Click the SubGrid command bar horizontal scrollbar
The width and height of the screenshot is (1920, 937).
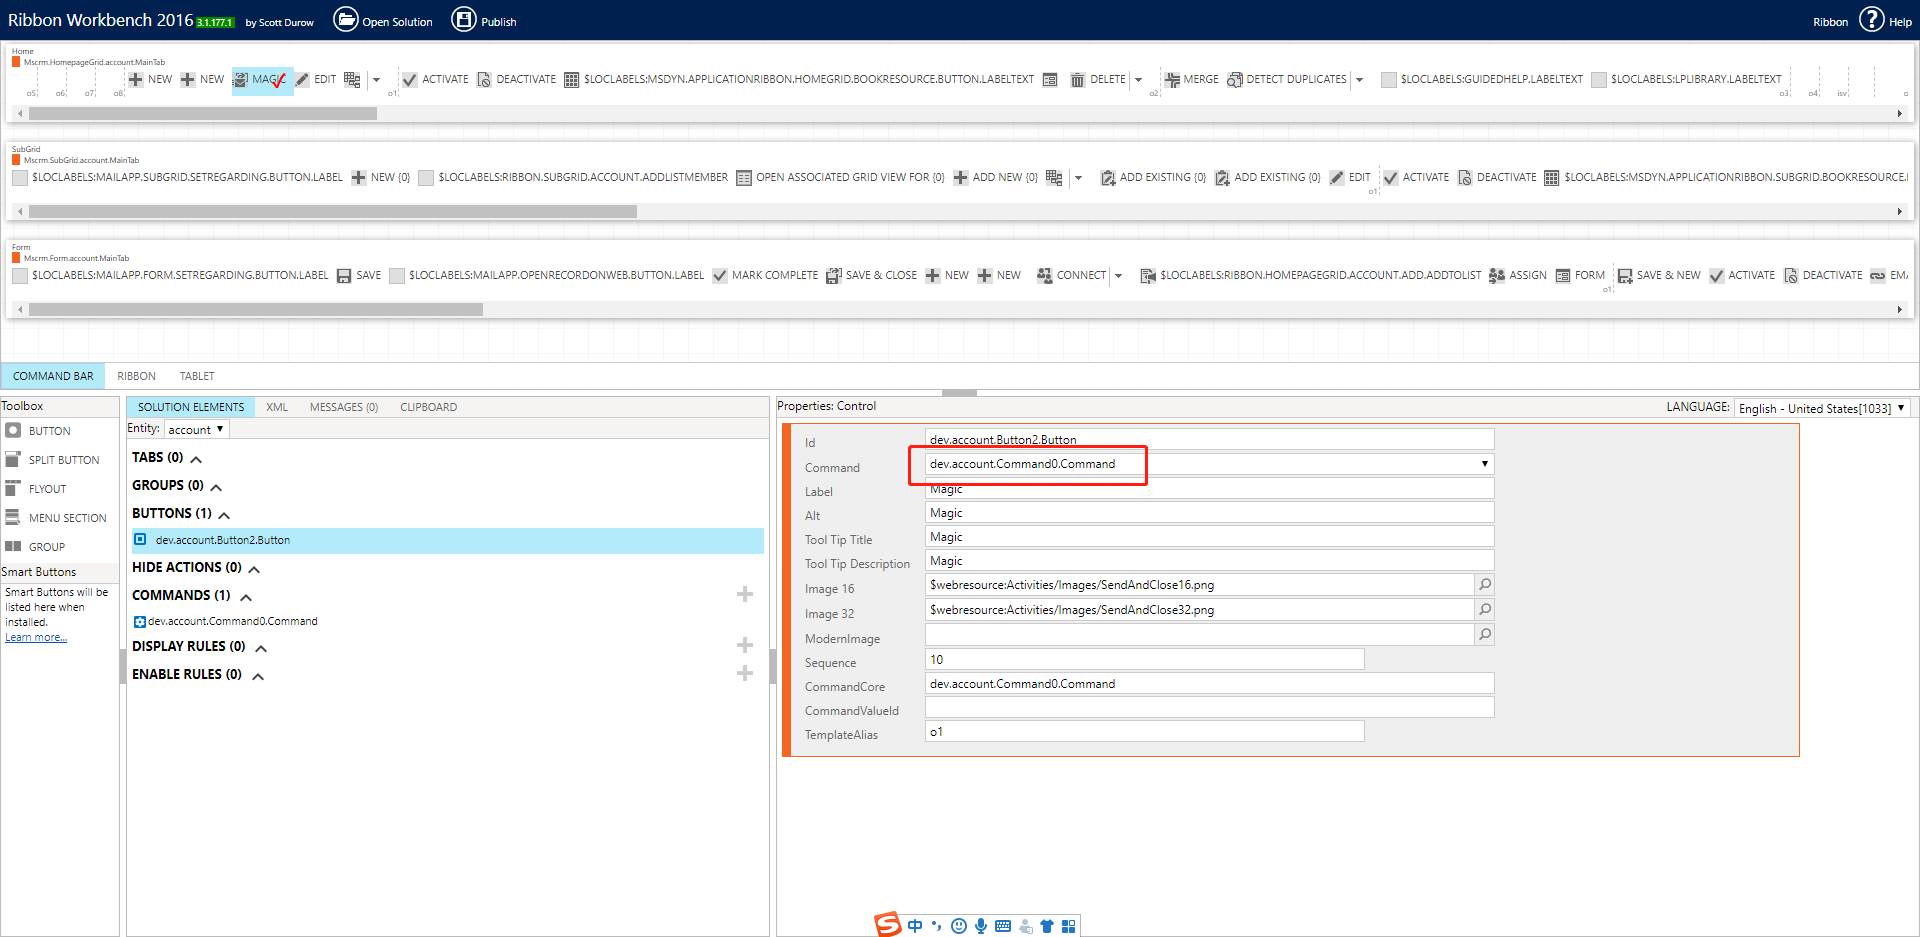(333, 212)
